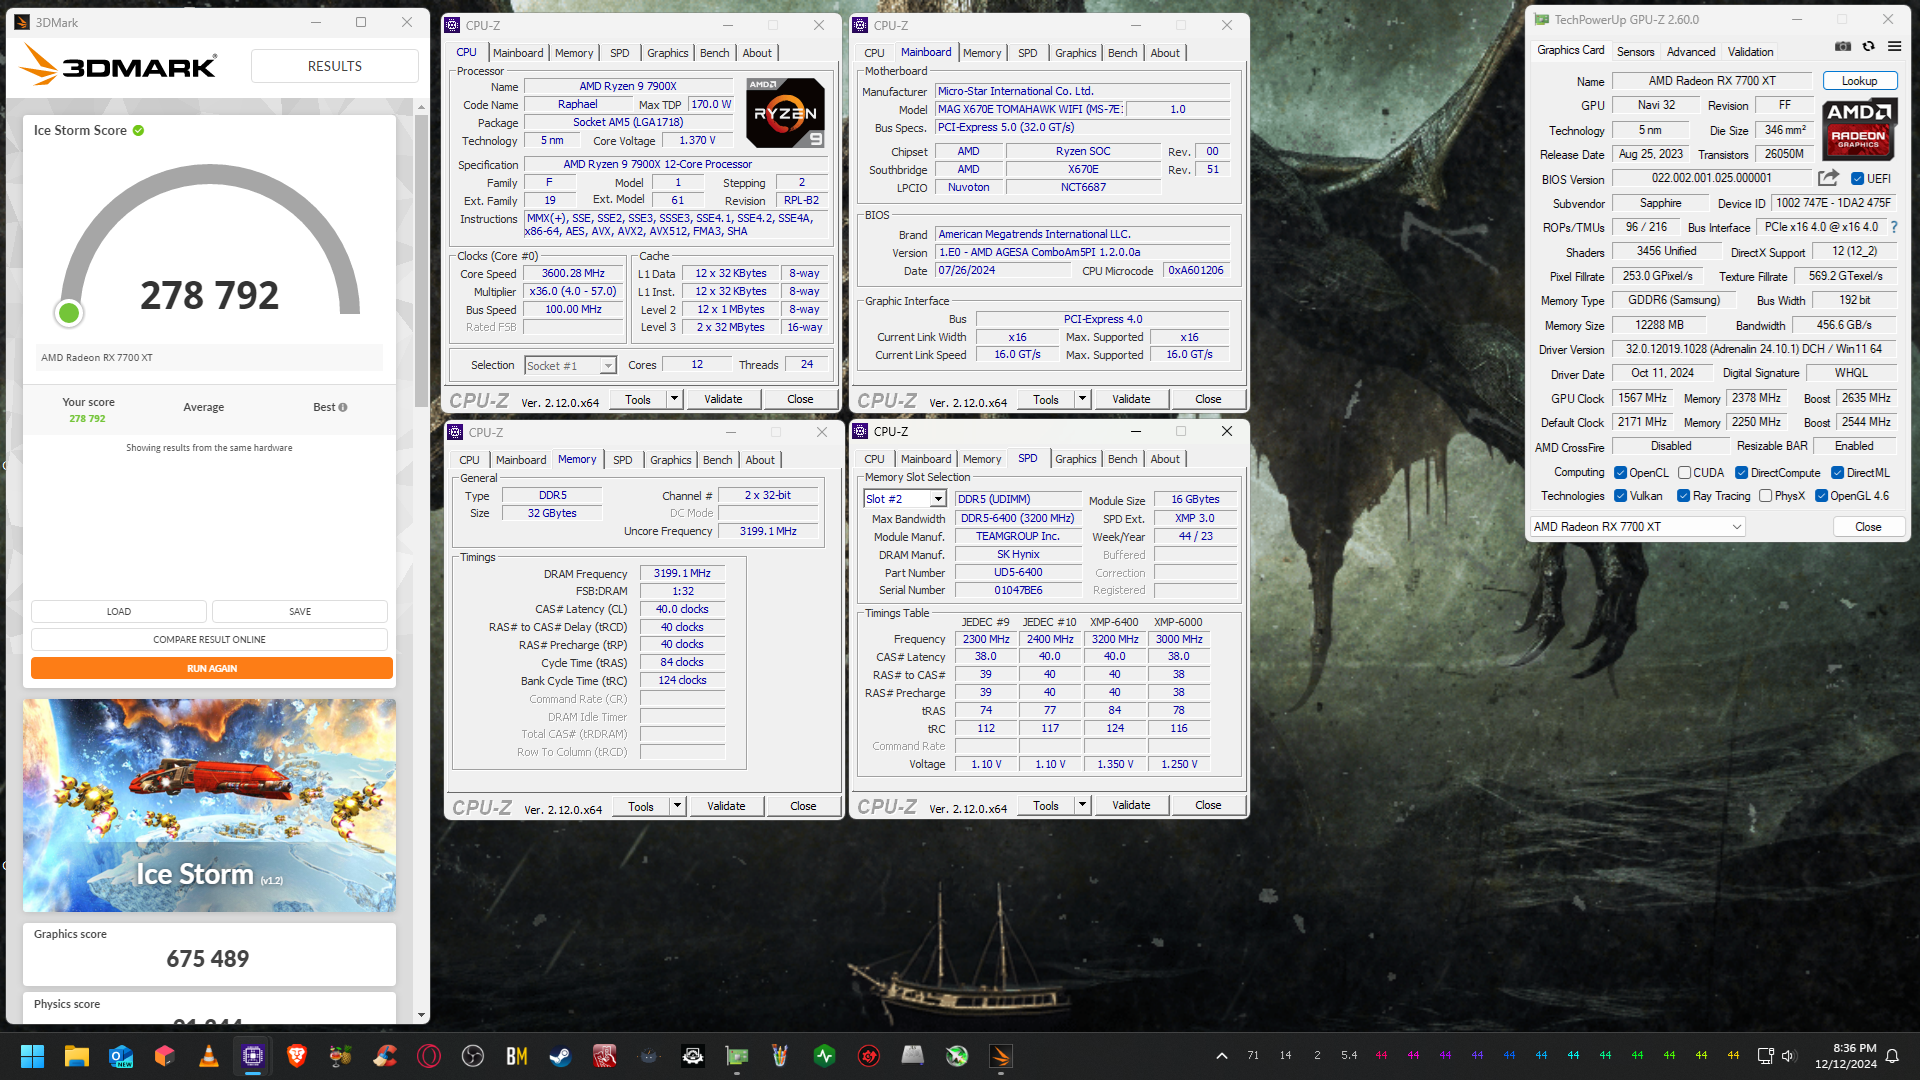Click the green dot on score gauge
The width and height of the screenshot is (1920, 1080).
click(69, 314)
